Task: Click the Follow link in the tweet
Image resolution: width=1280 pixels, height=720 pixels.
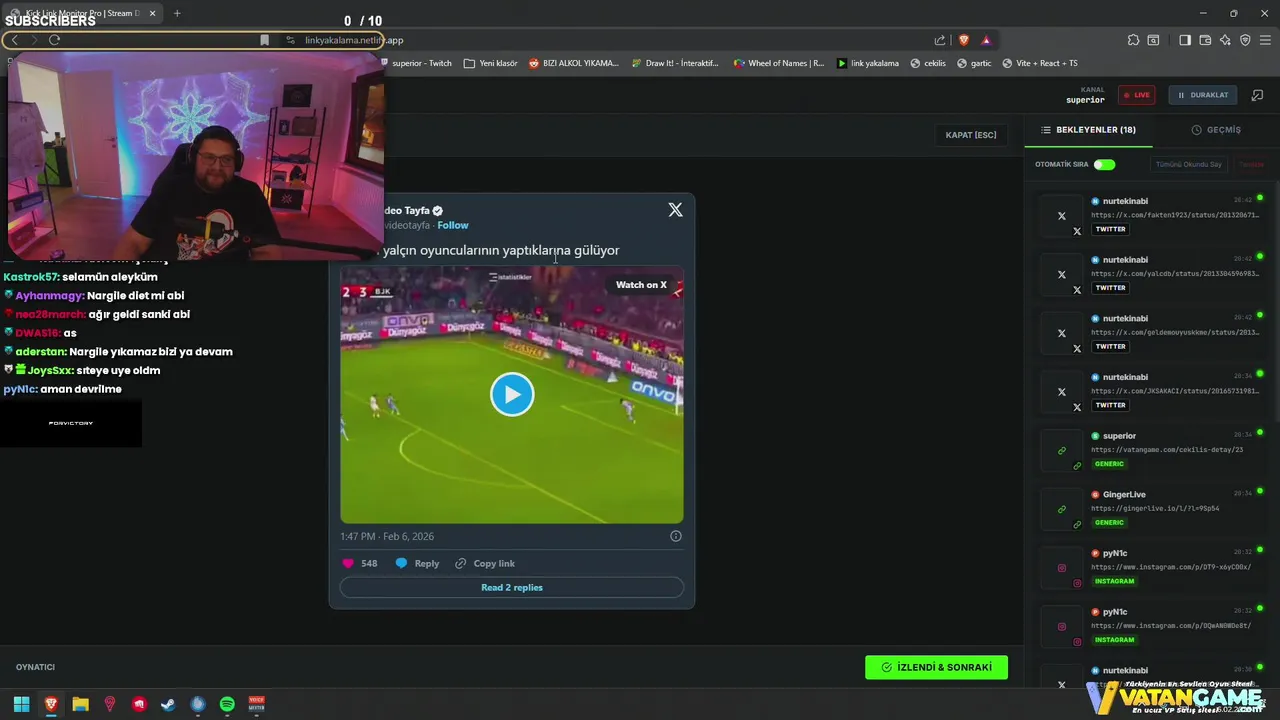Action: 453,225
